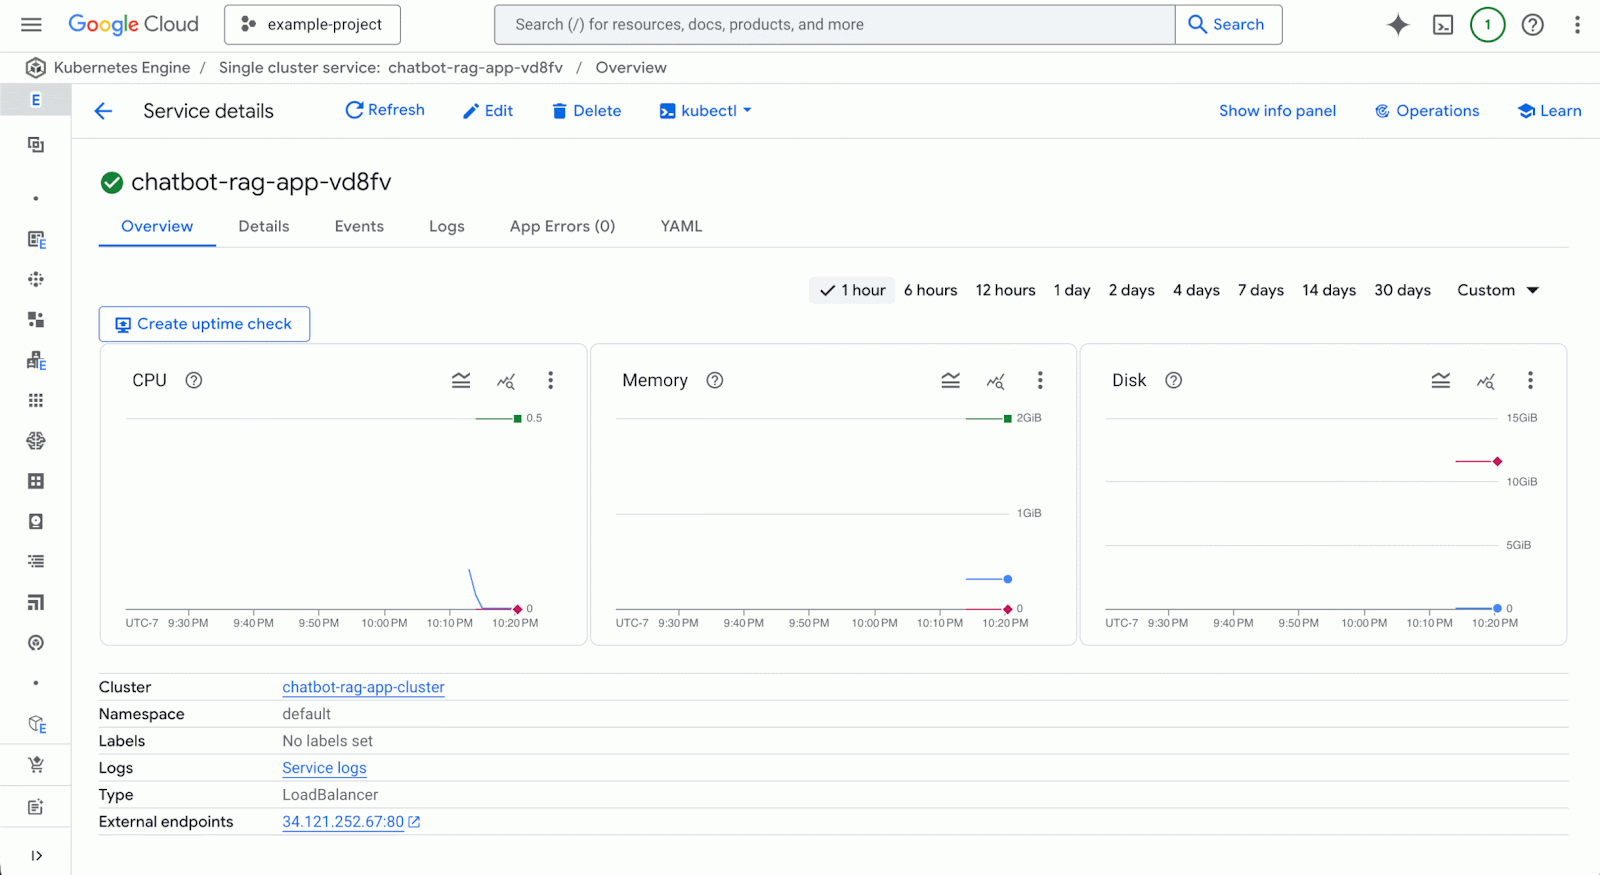
Task: Select the 1 hour time range
Action: click(852, 290)
